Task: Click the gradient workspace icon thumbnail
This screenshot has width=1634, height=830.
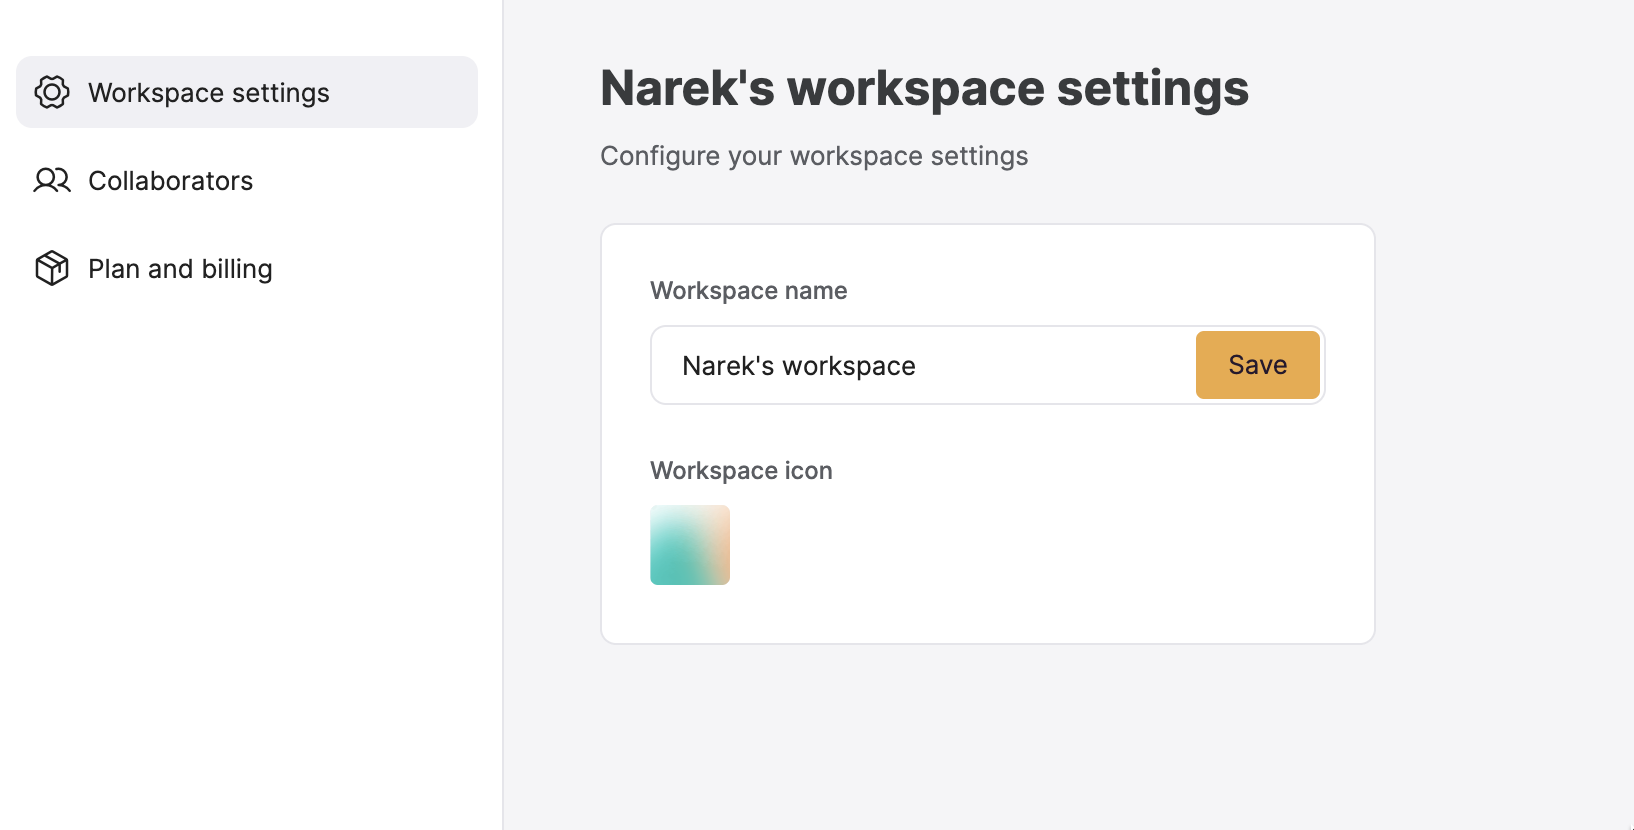Action: (690, 545)
